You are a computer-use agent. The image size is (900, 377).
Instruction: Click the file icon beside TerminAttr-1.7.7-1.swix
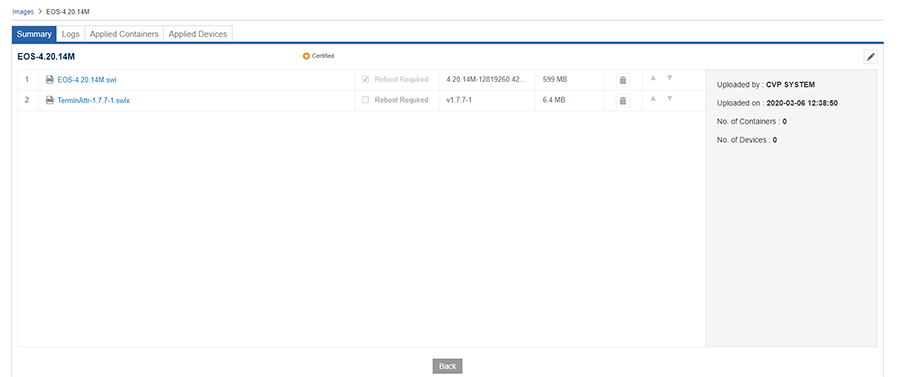pos(50,100)
